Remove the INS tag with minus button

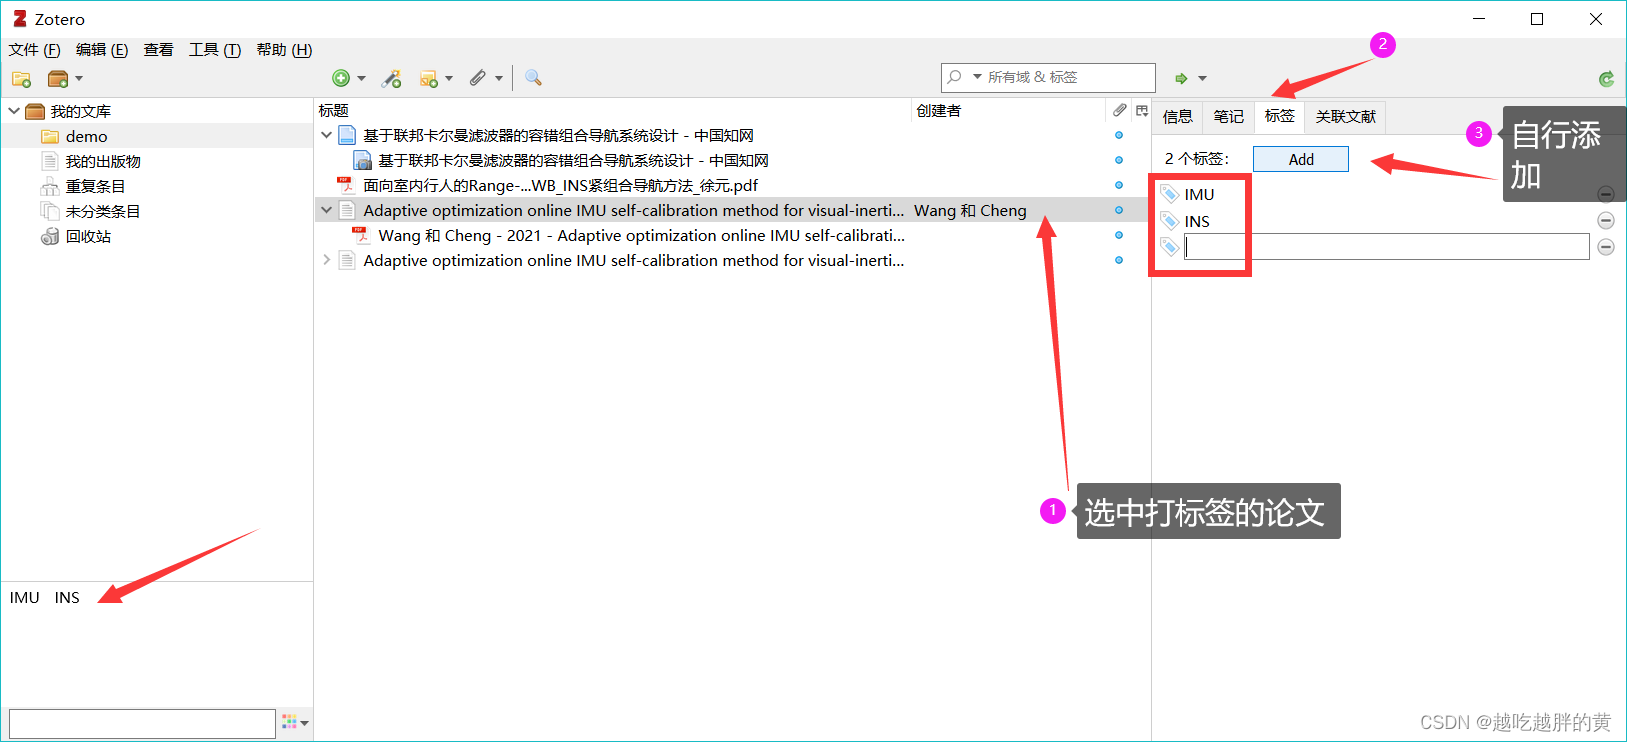coord(1606,220)
